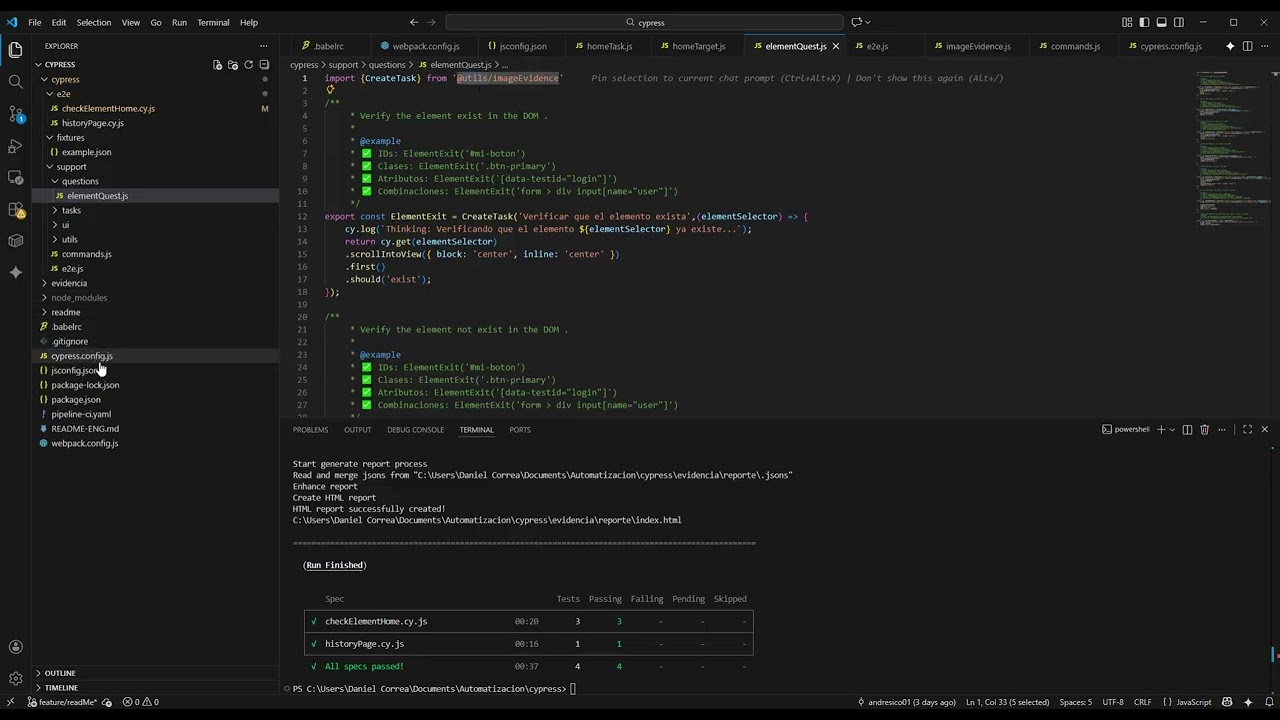Toggle the primary side bar layout icon

[1144, 22]
